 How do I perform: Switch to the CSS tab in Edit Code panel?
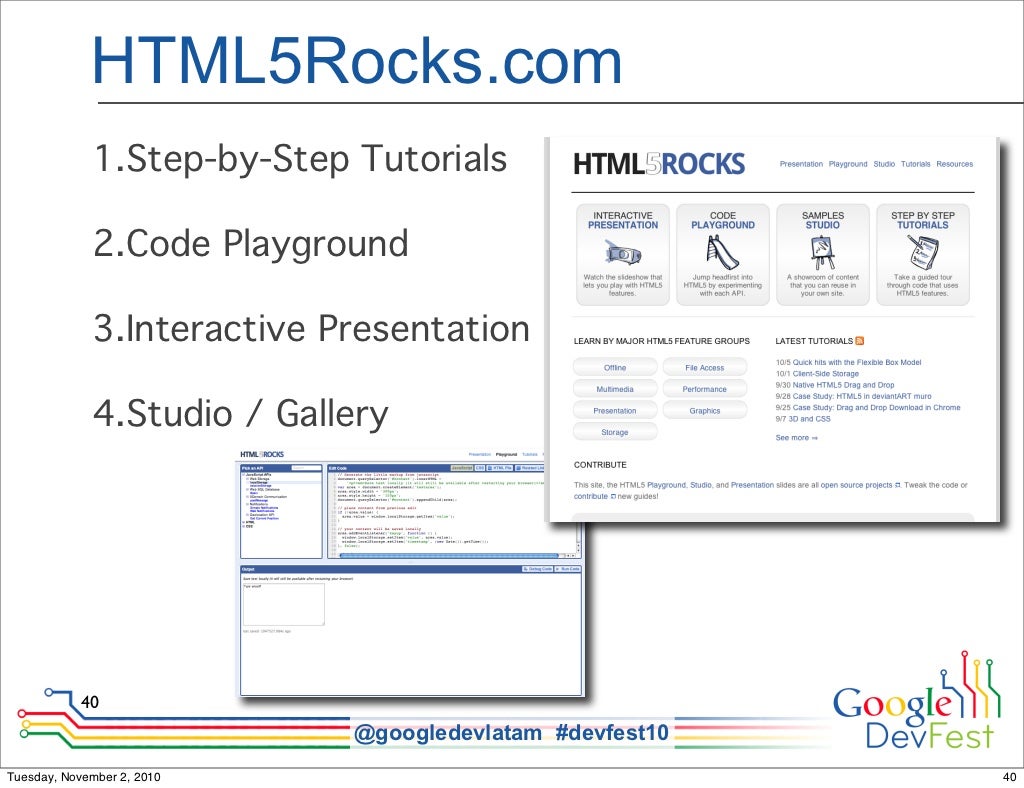[480, 468]
